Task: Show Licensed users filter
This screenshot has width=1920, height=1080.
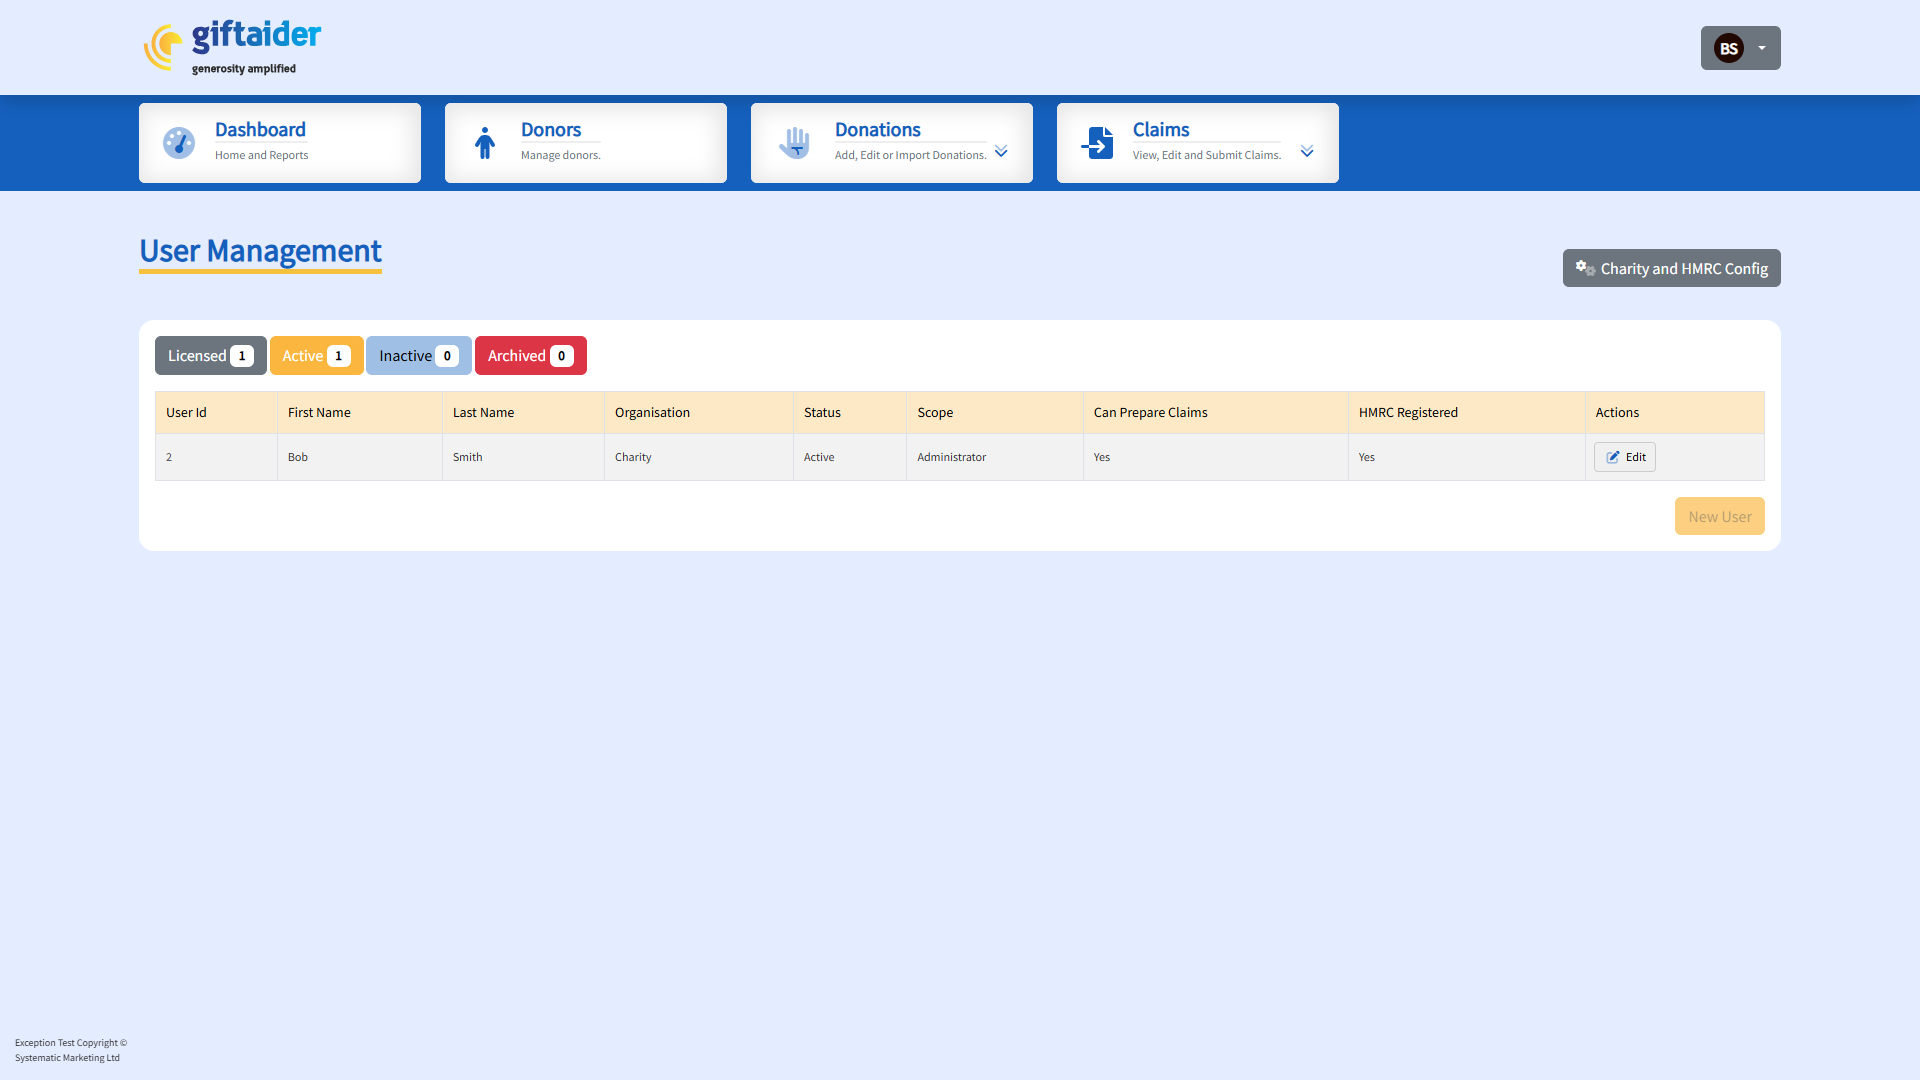Action: coord(211,356)
